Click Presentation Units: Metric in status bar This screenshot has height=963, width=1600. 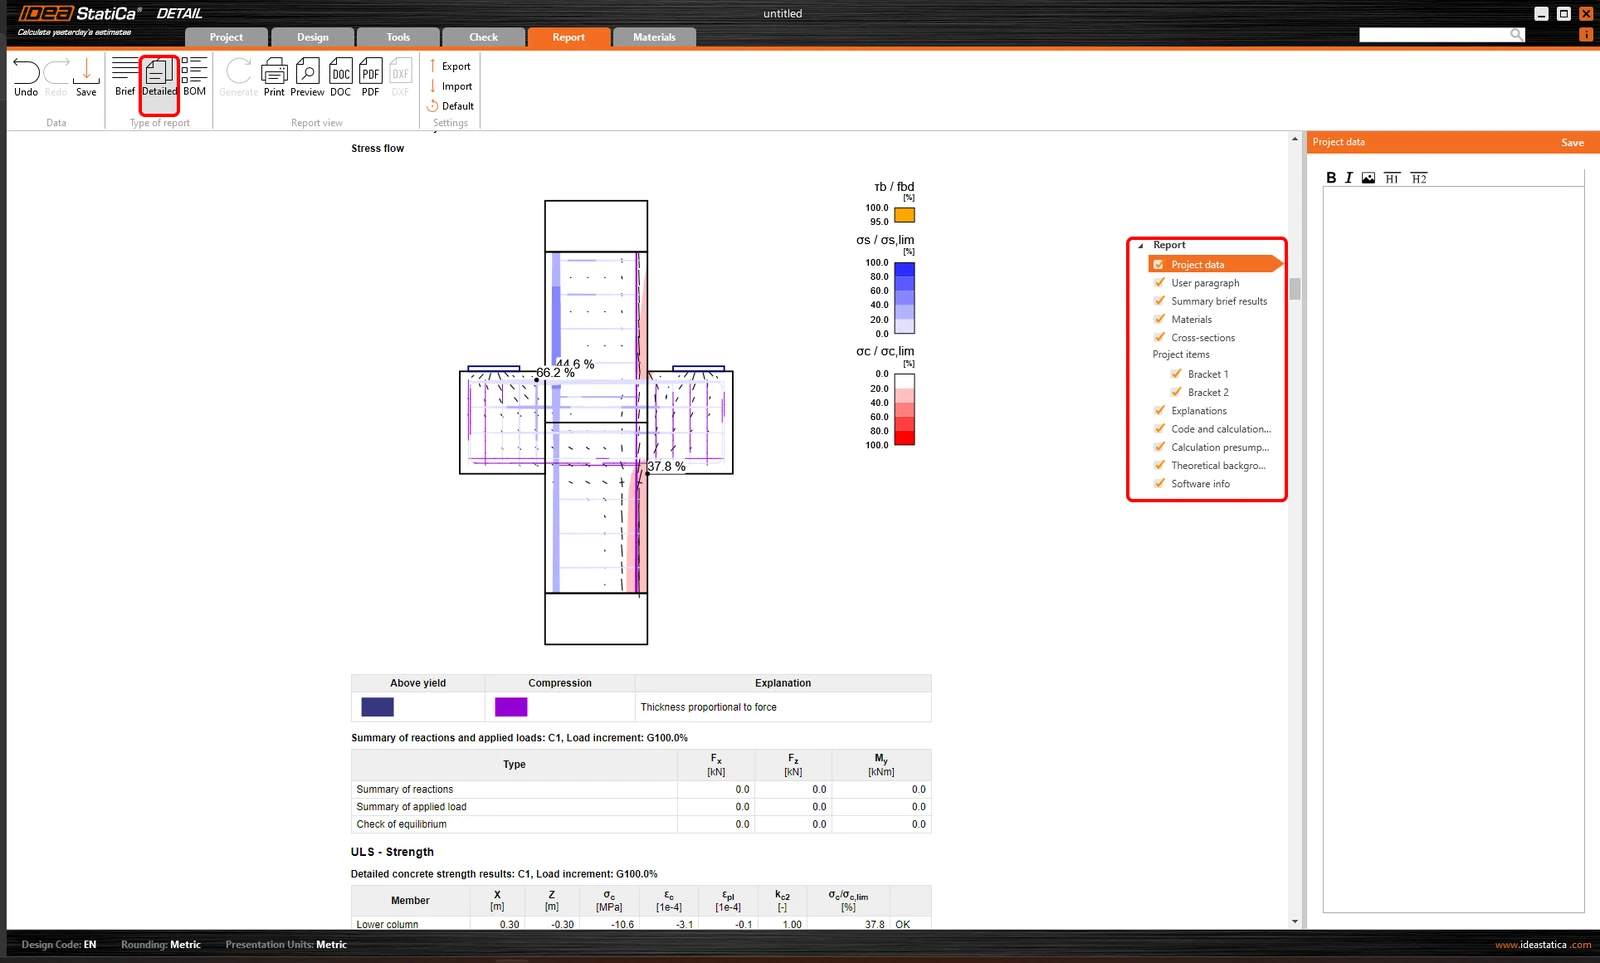point(286,945)
